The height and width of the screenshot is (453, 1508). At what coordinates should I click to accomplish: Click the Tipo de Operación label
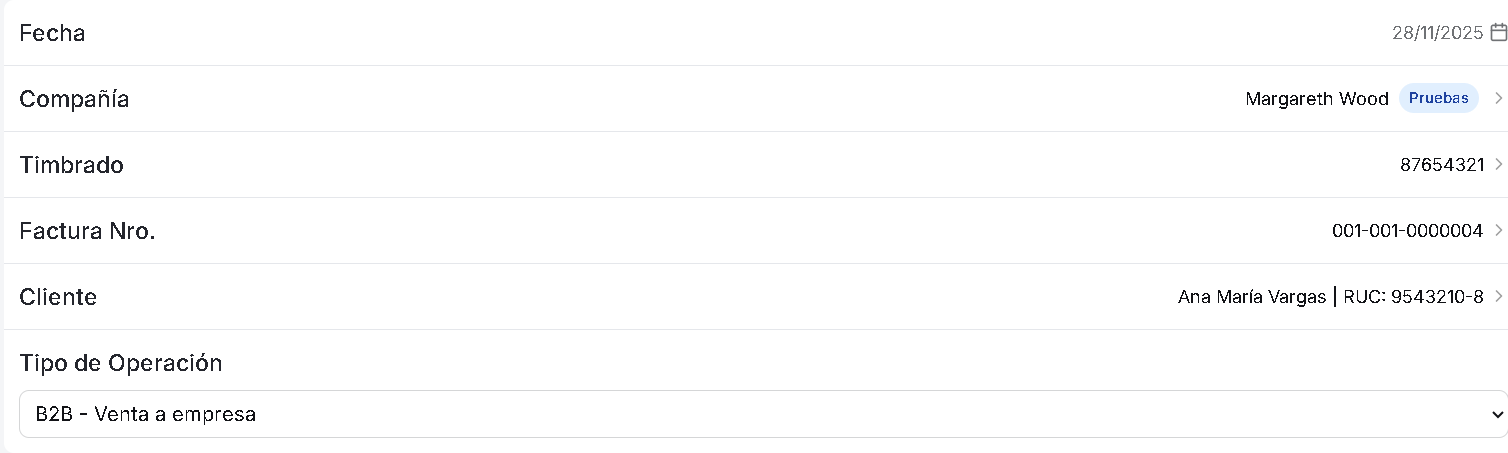coord(120,363)
